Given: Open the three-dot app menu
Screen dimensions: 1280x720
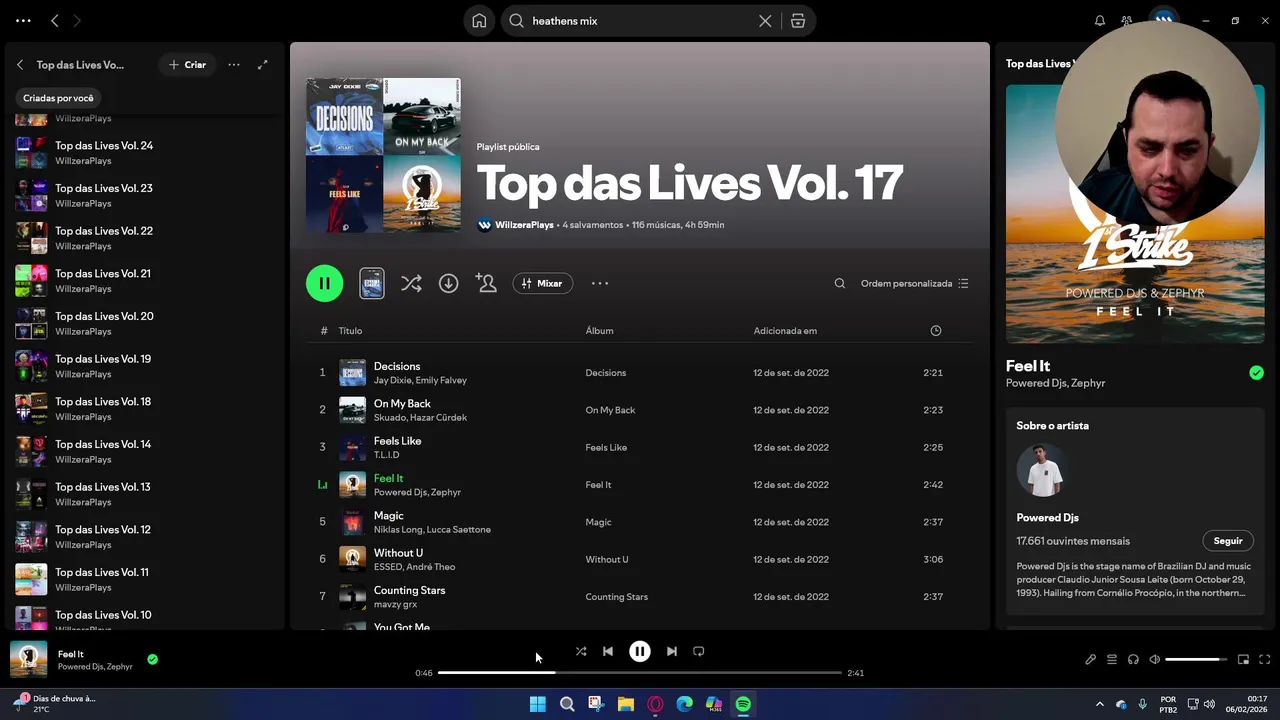Looking at the screenshot, I should tap(23, 20).
